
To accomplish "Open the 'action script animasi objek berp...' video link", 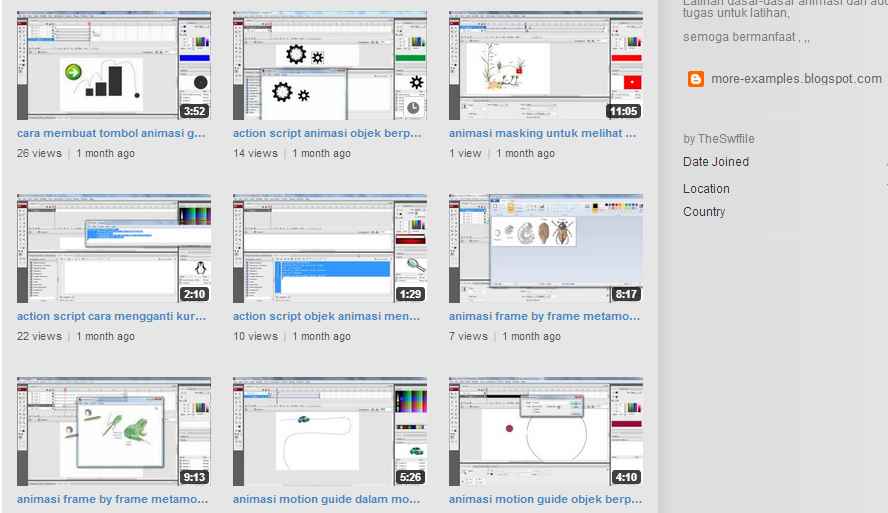I will 327,133.
